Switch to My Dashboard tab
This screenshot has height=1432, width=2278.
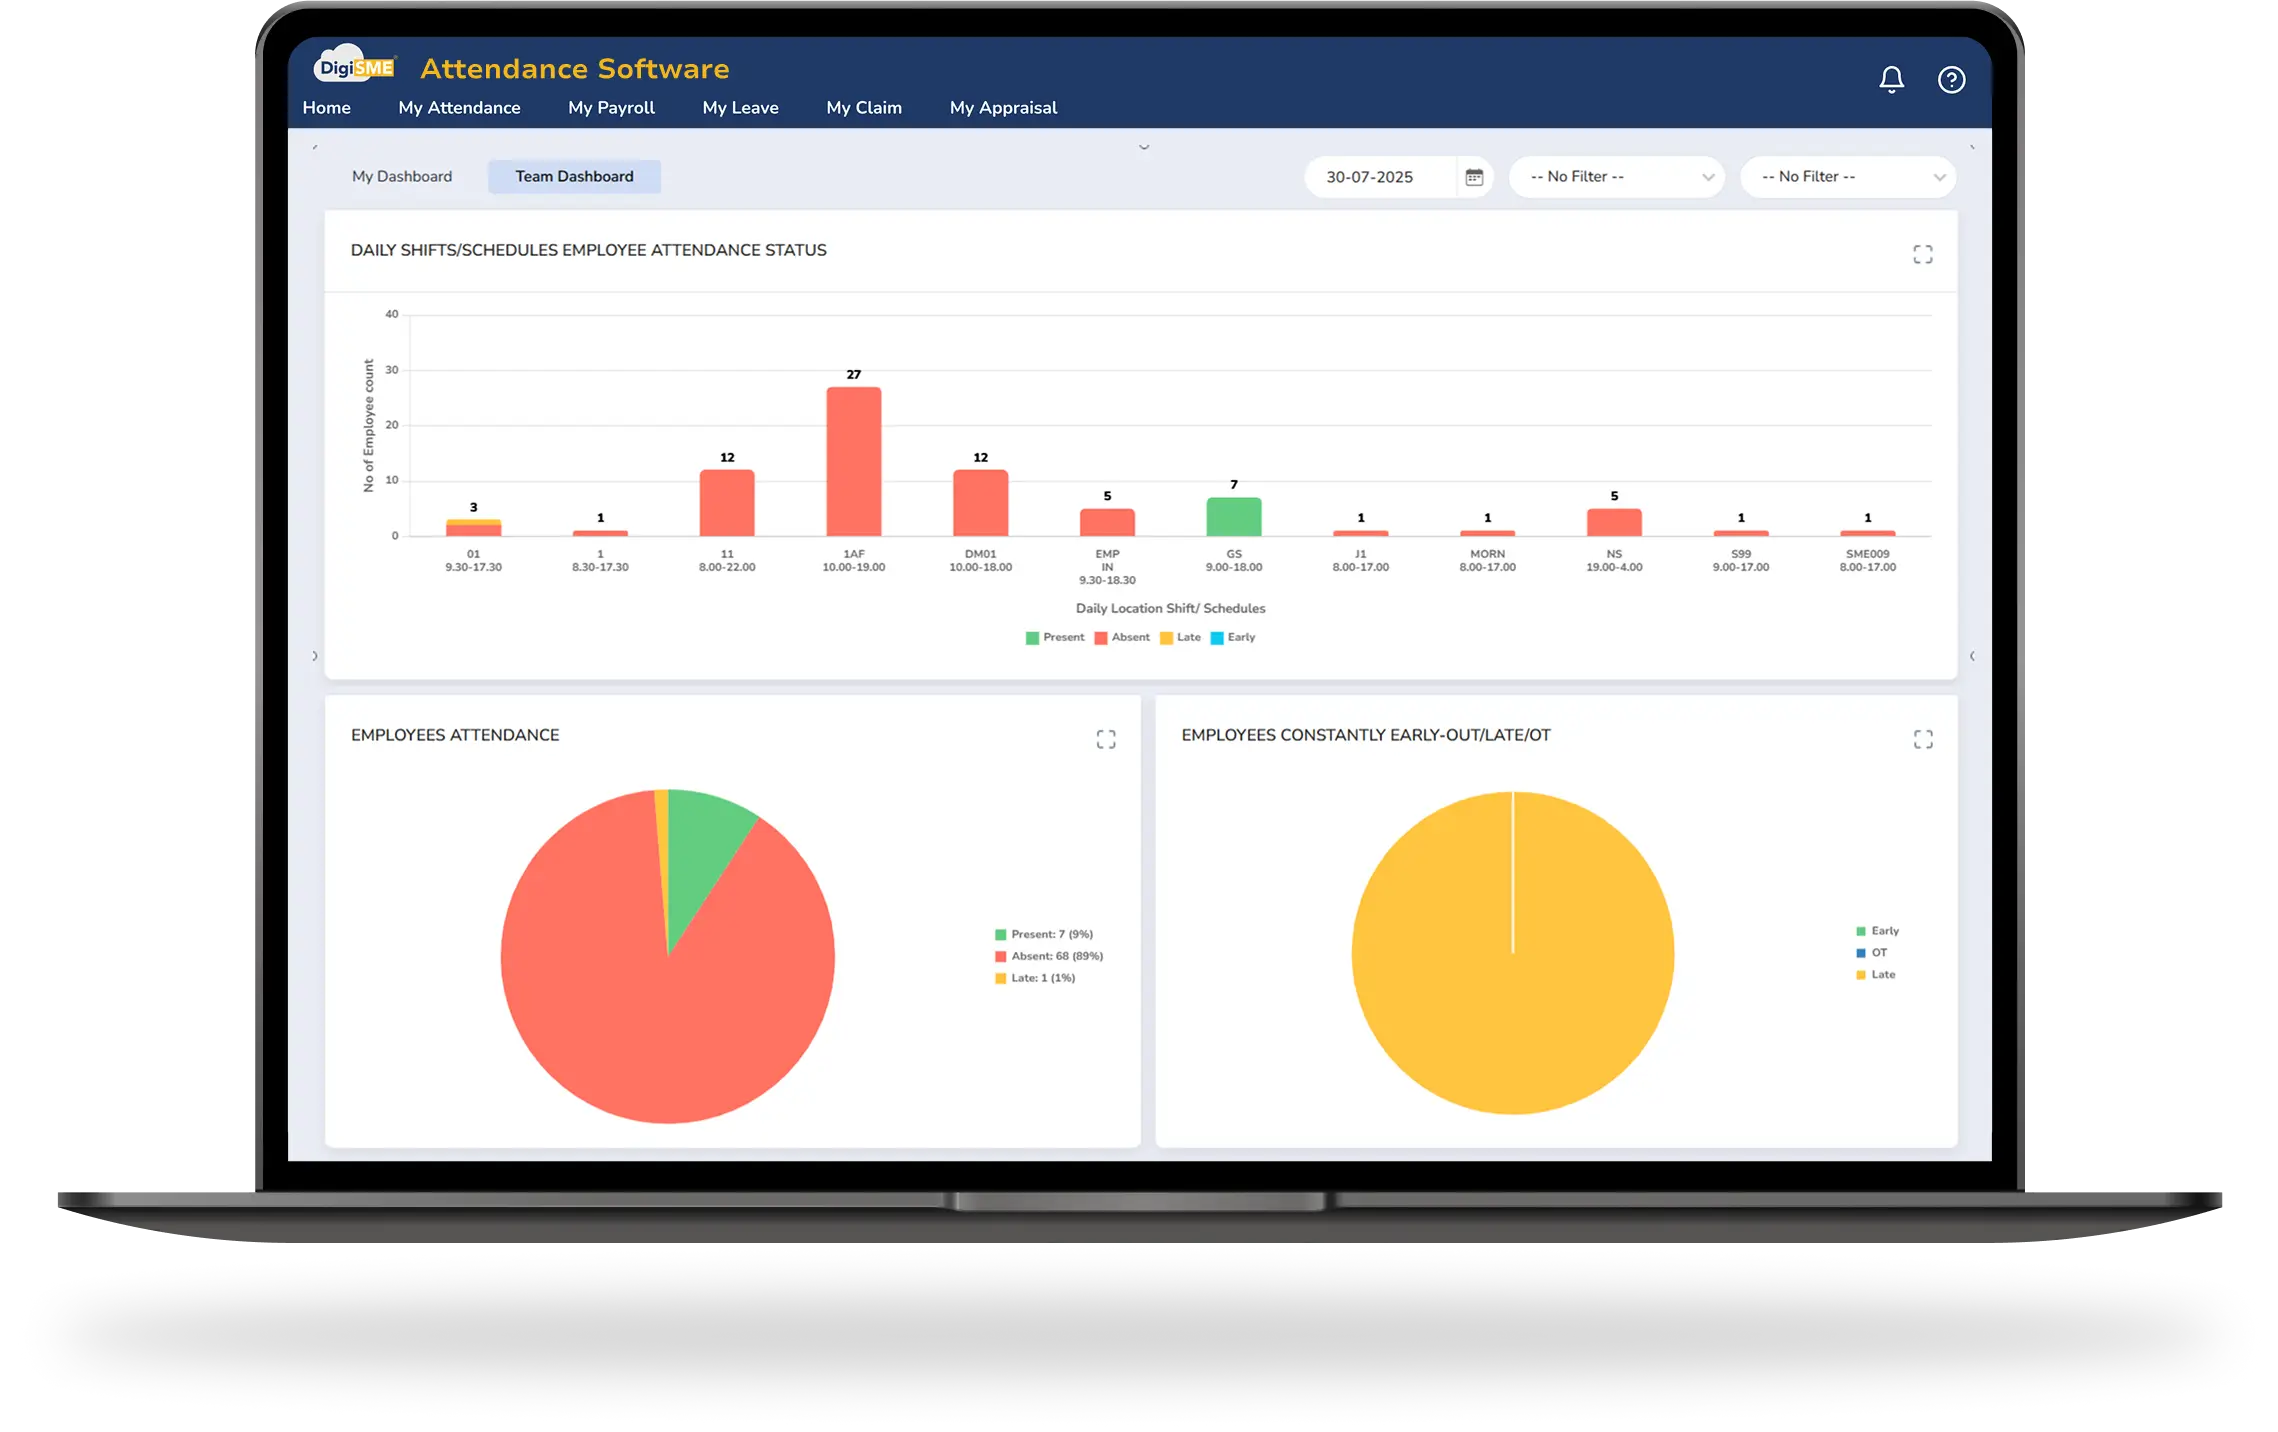[401, 176]
